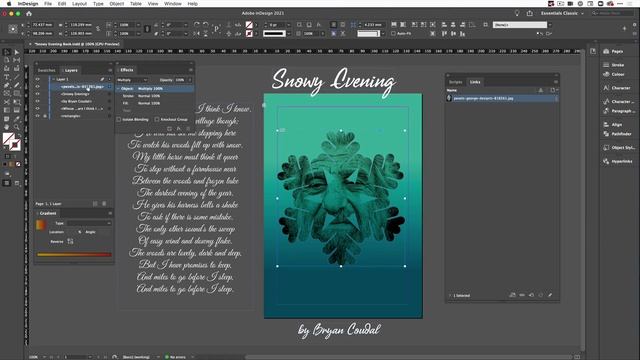Viewport: 640px width, 360px height.
Task: Open the Colour panel
Action: point(613,74)
